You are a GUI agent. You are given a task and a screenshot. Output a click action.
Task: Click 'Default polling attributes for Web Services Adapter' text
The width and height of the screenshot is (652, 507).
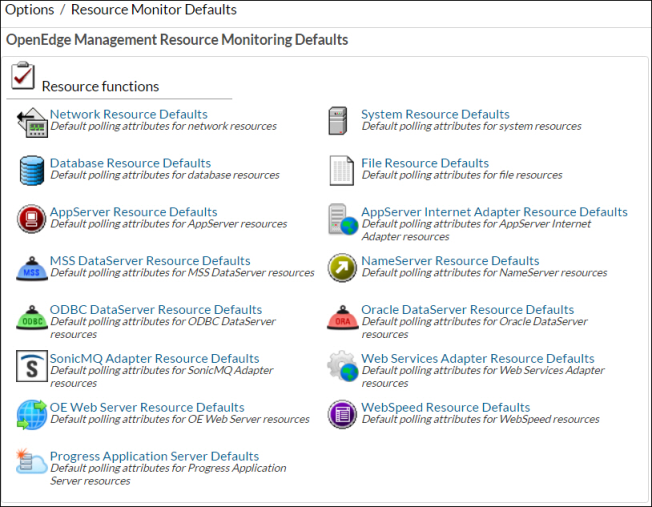tap(483, 370)
